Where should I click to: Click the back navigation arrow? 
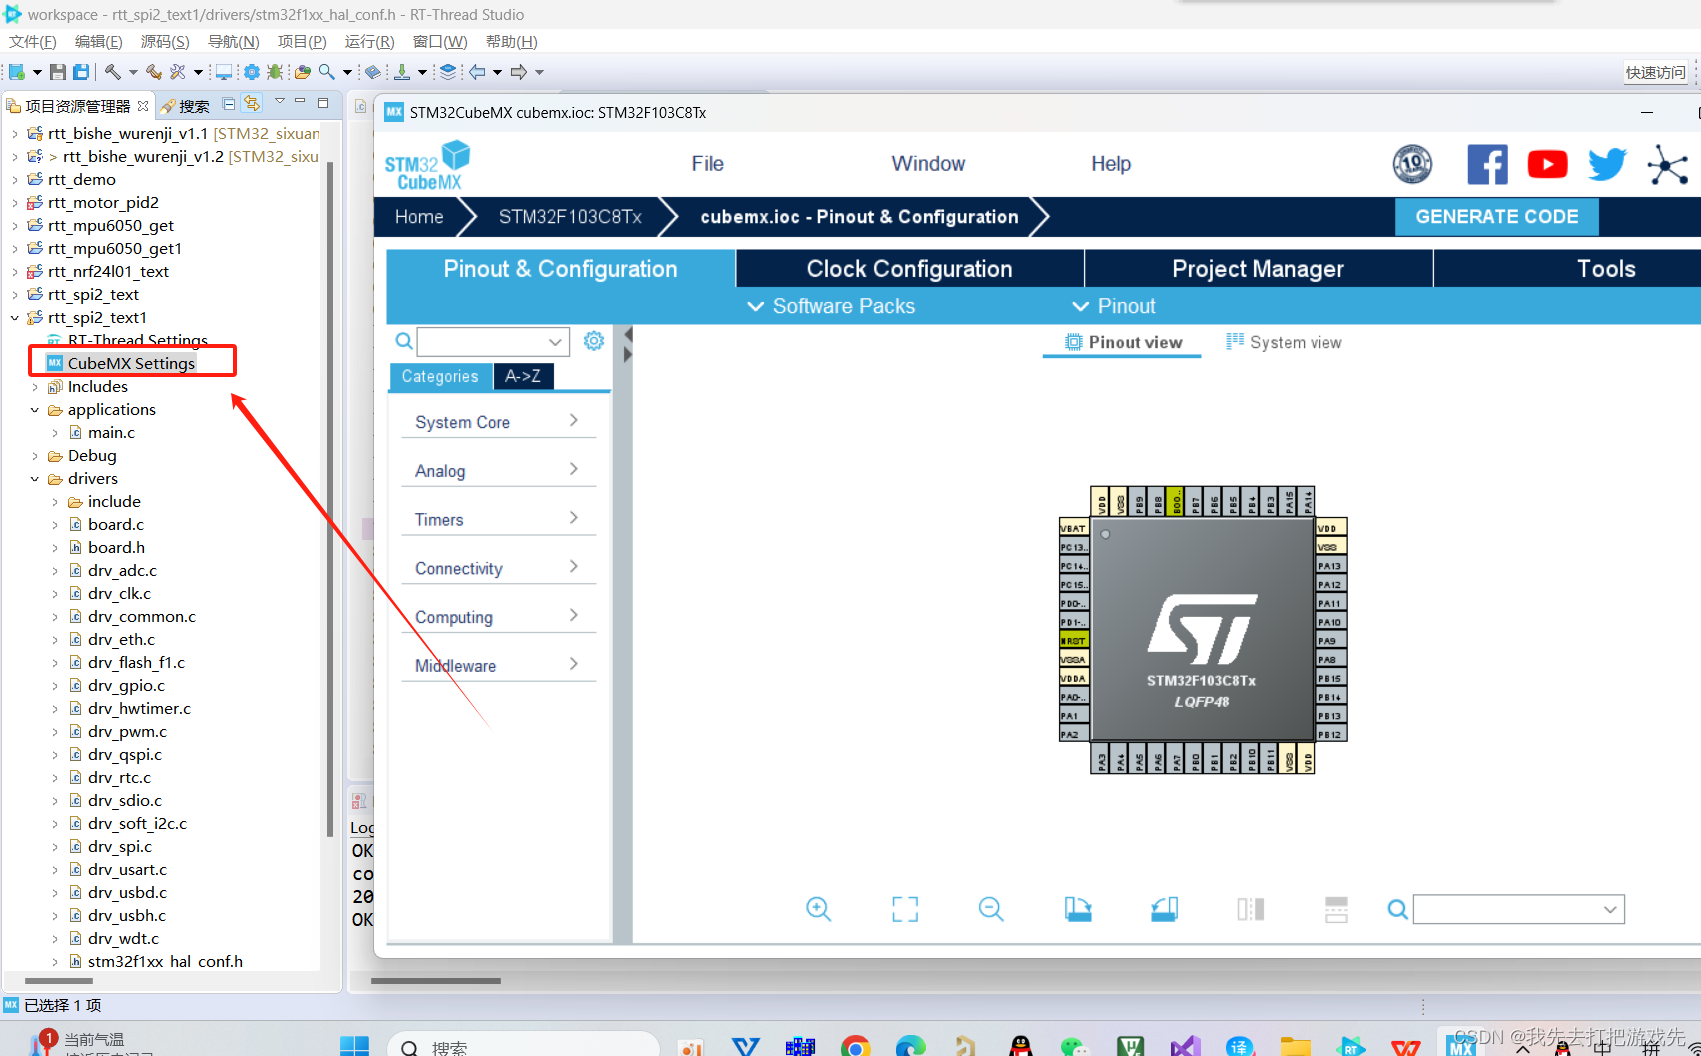tap(478, 72)
